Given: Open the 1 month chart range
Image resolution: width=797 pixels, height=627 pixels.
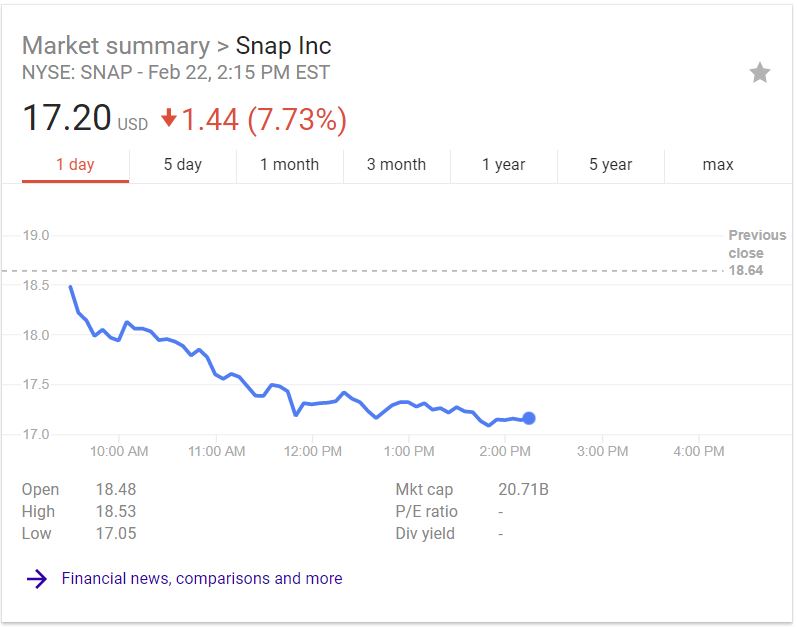Looking at the screenshot, I should [x=290, y=165].
